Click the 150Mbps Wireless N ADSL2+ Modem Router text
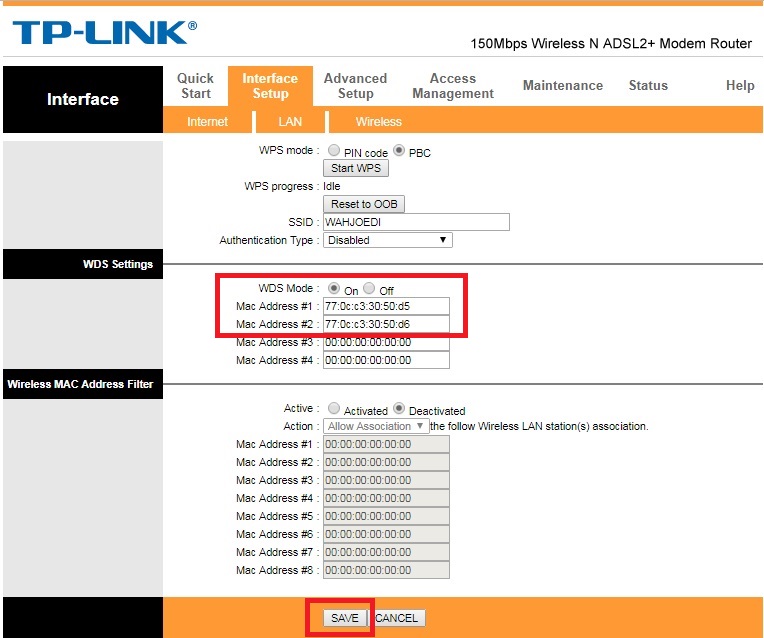This screenshot has width=764, height=638. click(x=611, y=43)
